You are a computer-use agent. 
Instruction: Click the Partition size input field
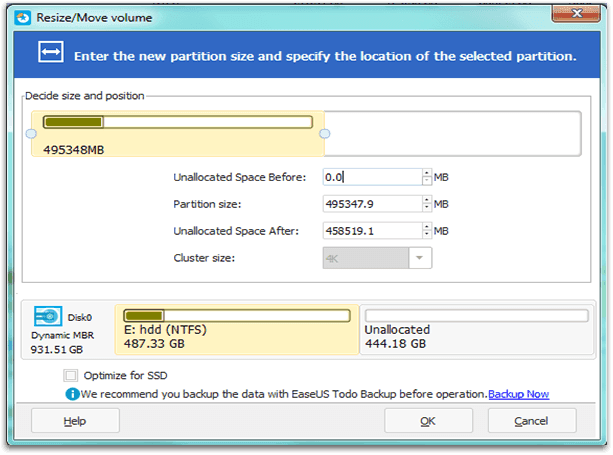373,204
